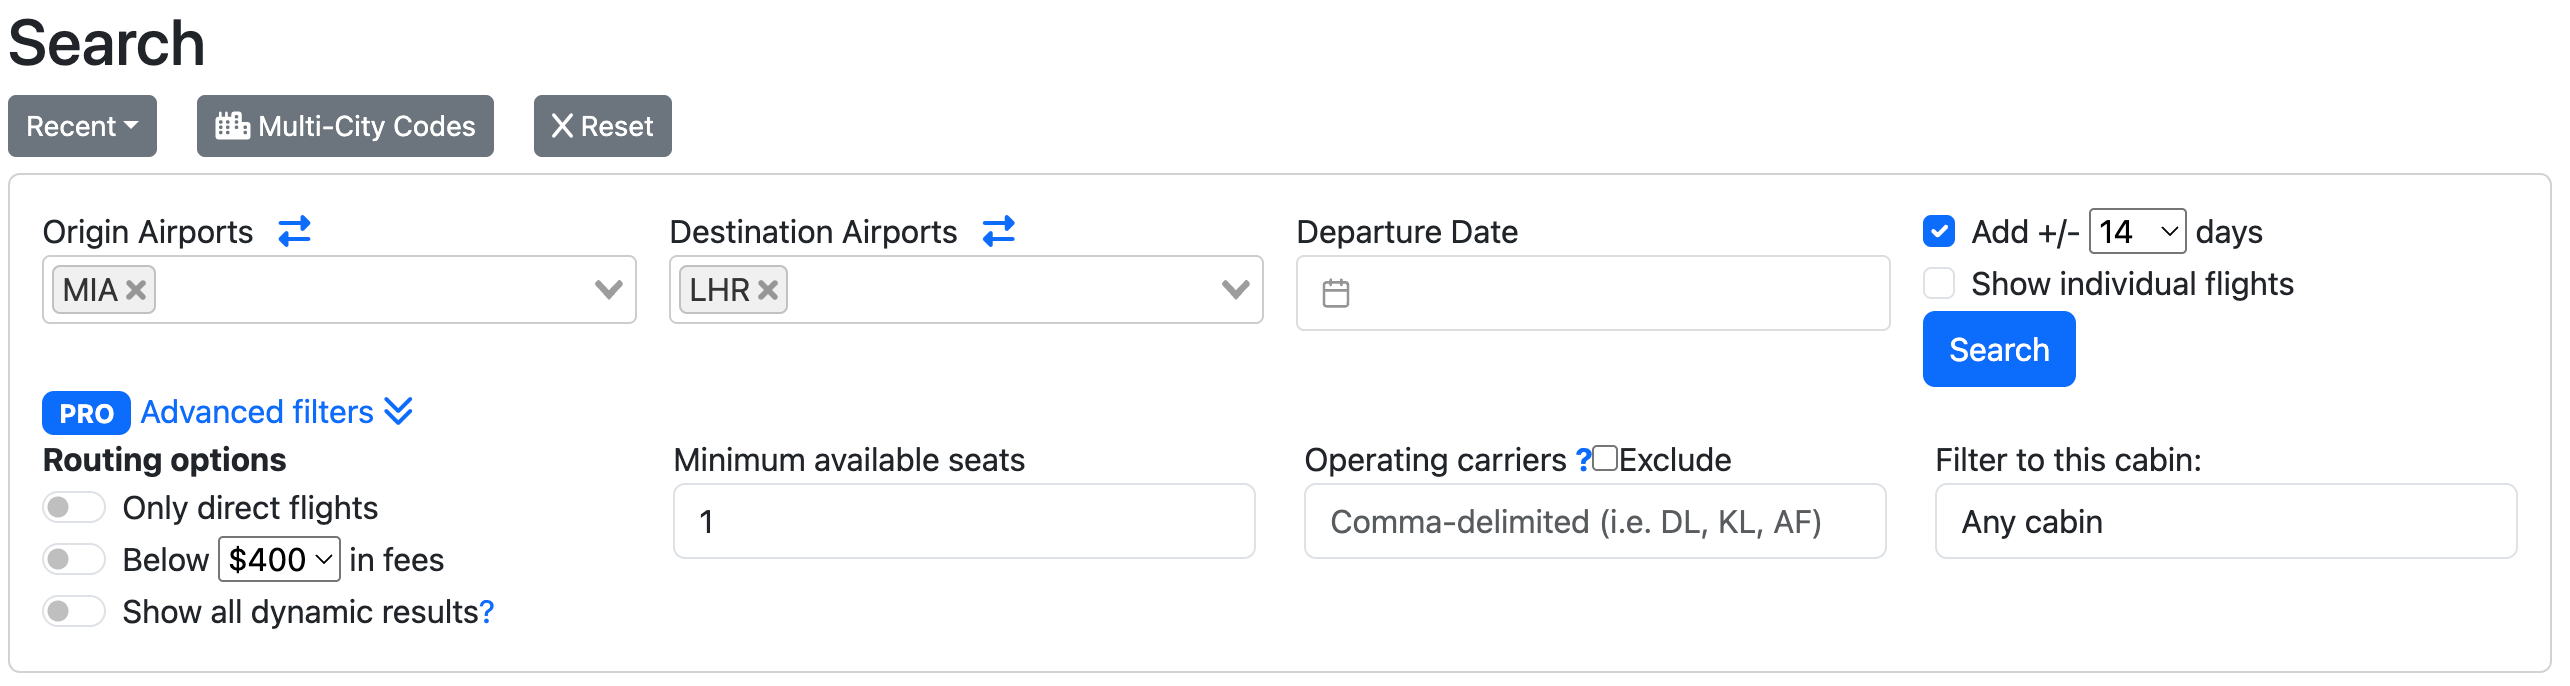Click the Minimum available seats field

click(964, 521)
